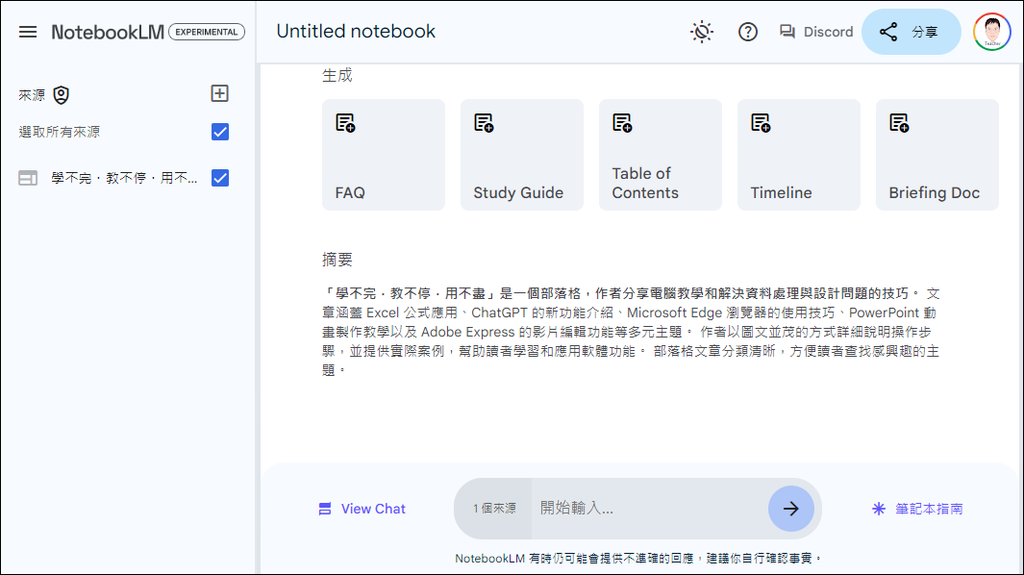Image resolution: width=1024 pixels, height=575 pixels.
Task: Generate a Table of Contents
Action: tap(660, 155)
